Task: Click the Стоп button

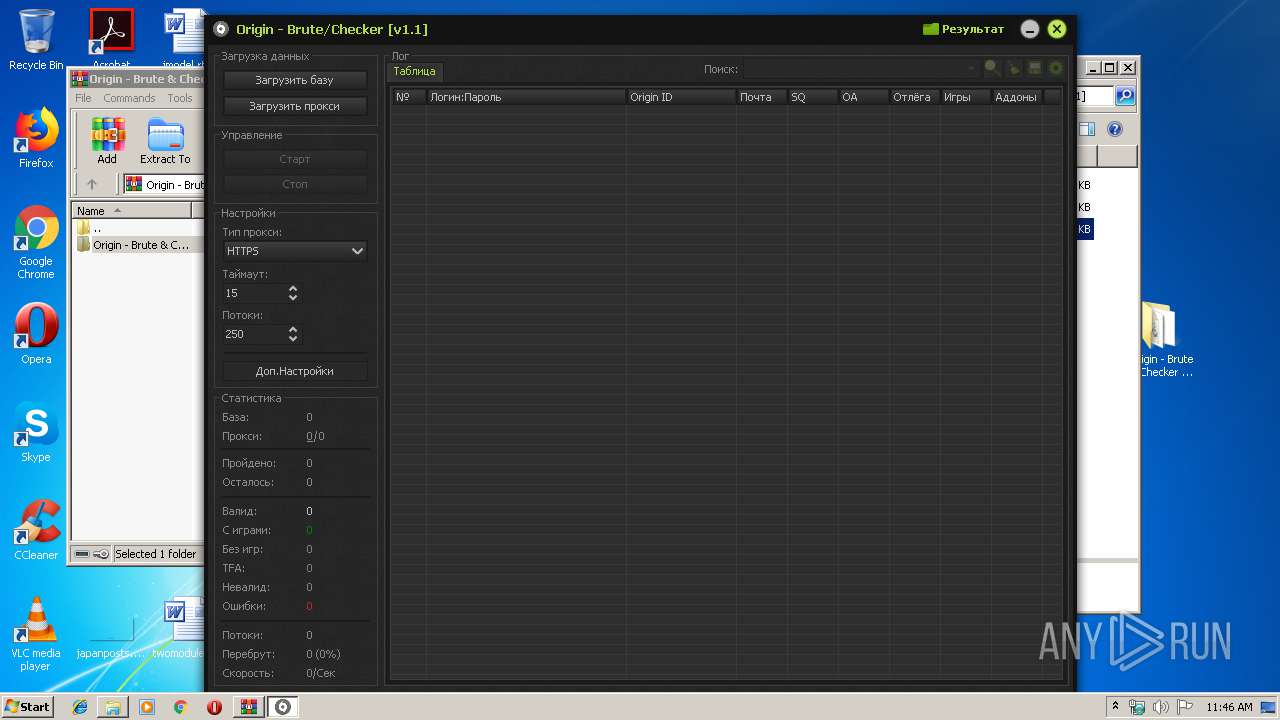Action: [x=295, y=184]
